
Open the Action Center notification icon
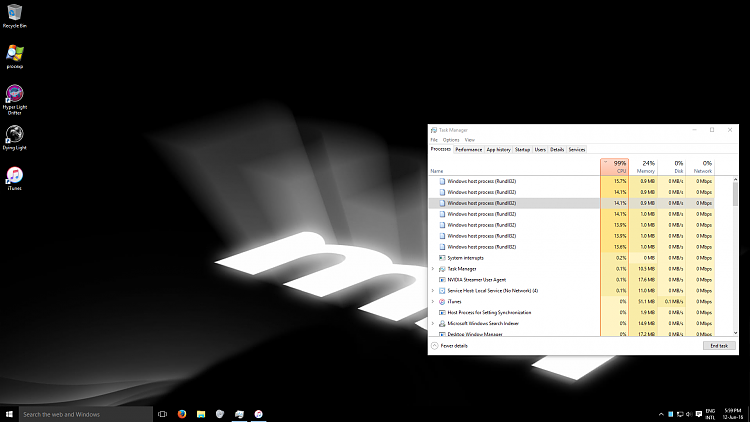(699, 414)
